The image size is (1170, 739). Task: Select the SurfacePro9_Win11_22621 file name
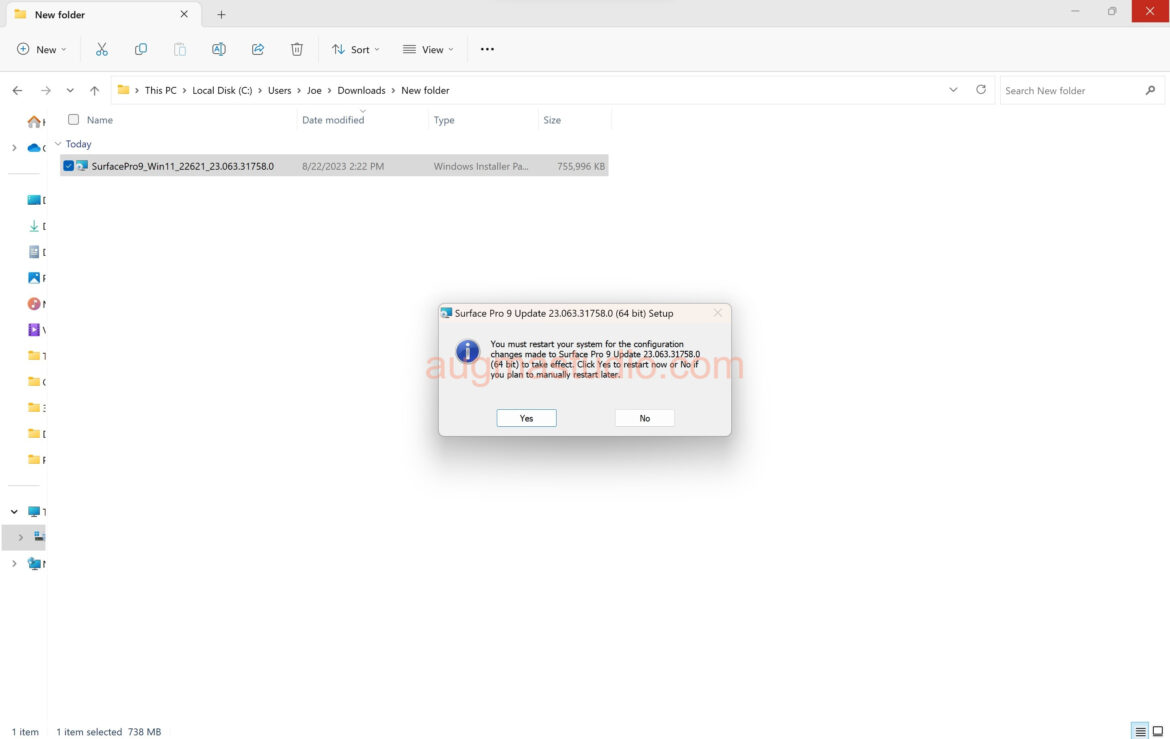(183, 166)
